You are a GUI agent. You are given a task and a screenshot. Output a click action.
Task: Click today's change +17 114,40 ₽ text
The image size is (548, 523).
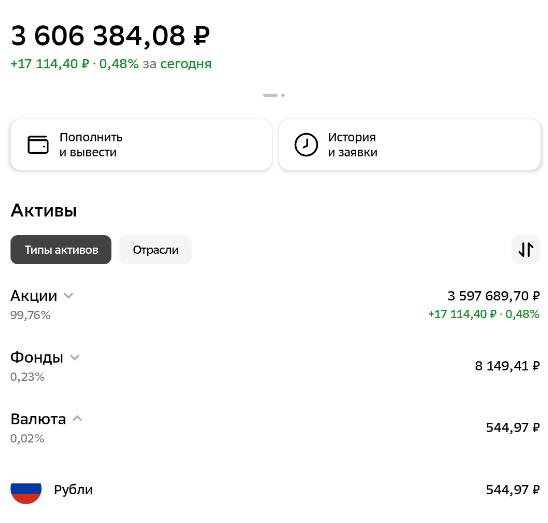[x=50, y=64]
